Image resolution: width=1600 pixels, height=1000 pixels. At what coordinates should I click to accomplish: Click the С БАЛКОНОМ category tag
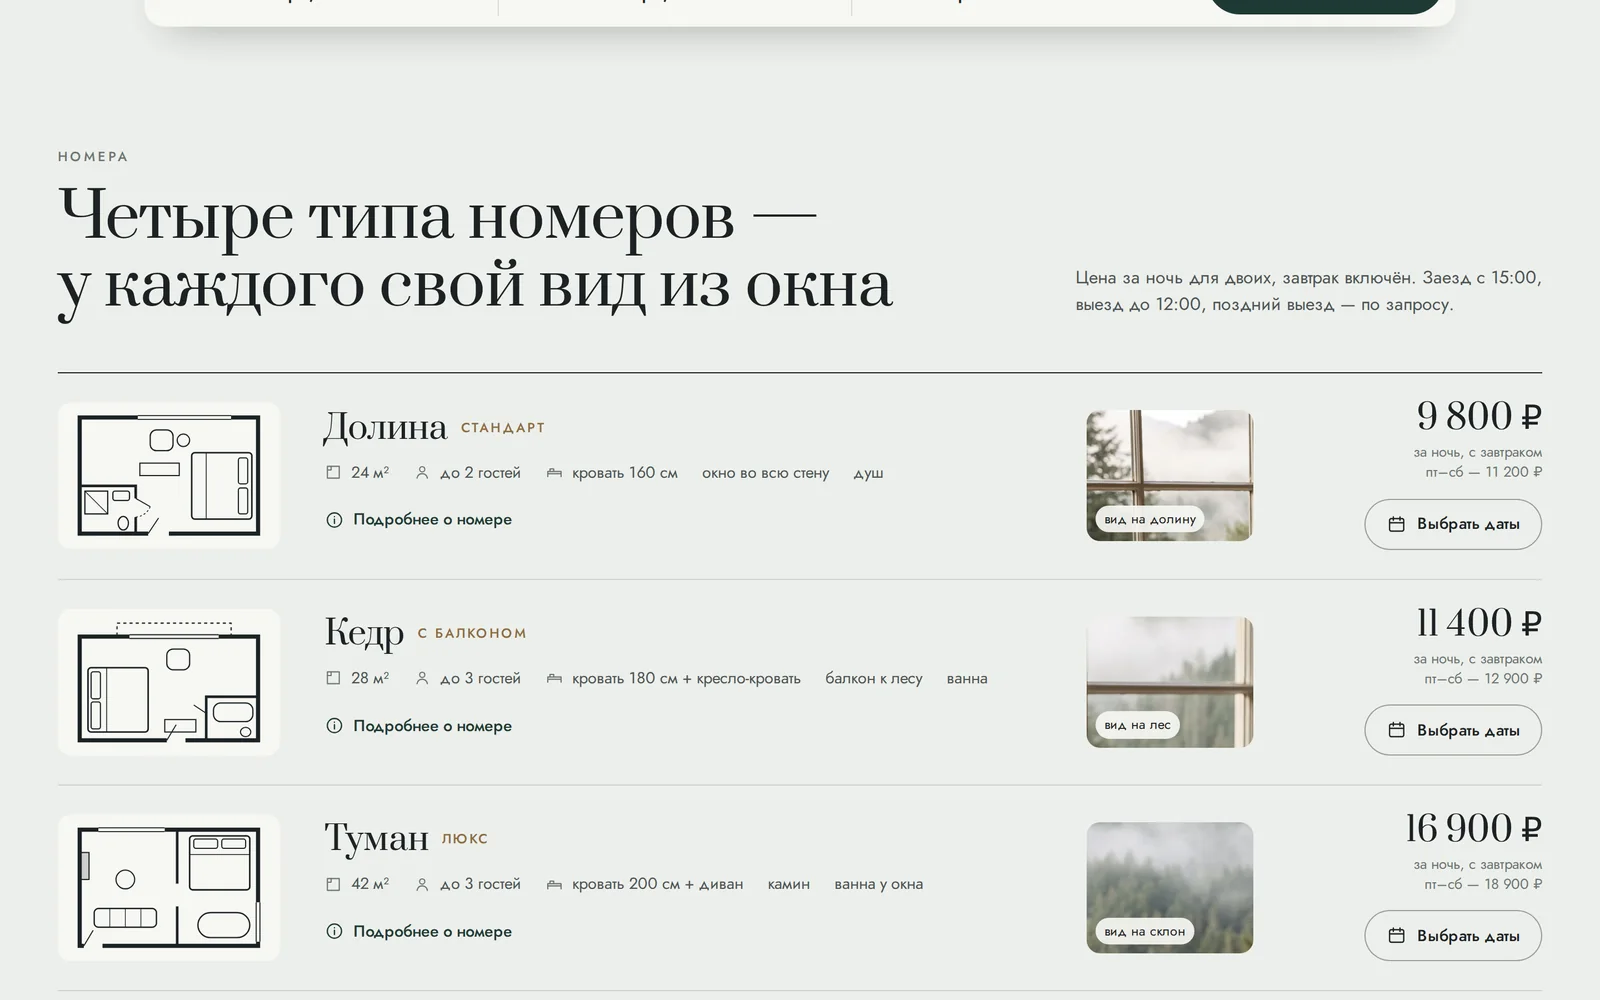click(x=472, y=634)
